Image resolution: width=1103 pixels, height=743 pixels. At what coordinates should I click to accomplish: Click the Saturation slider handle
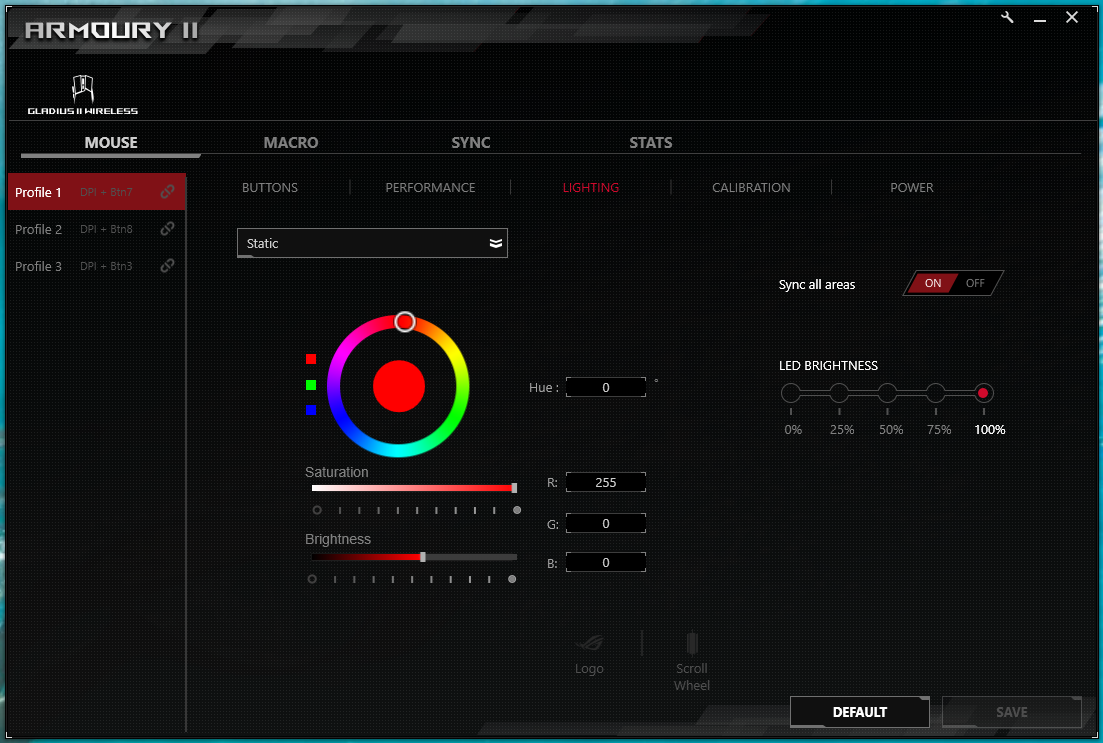514,488
